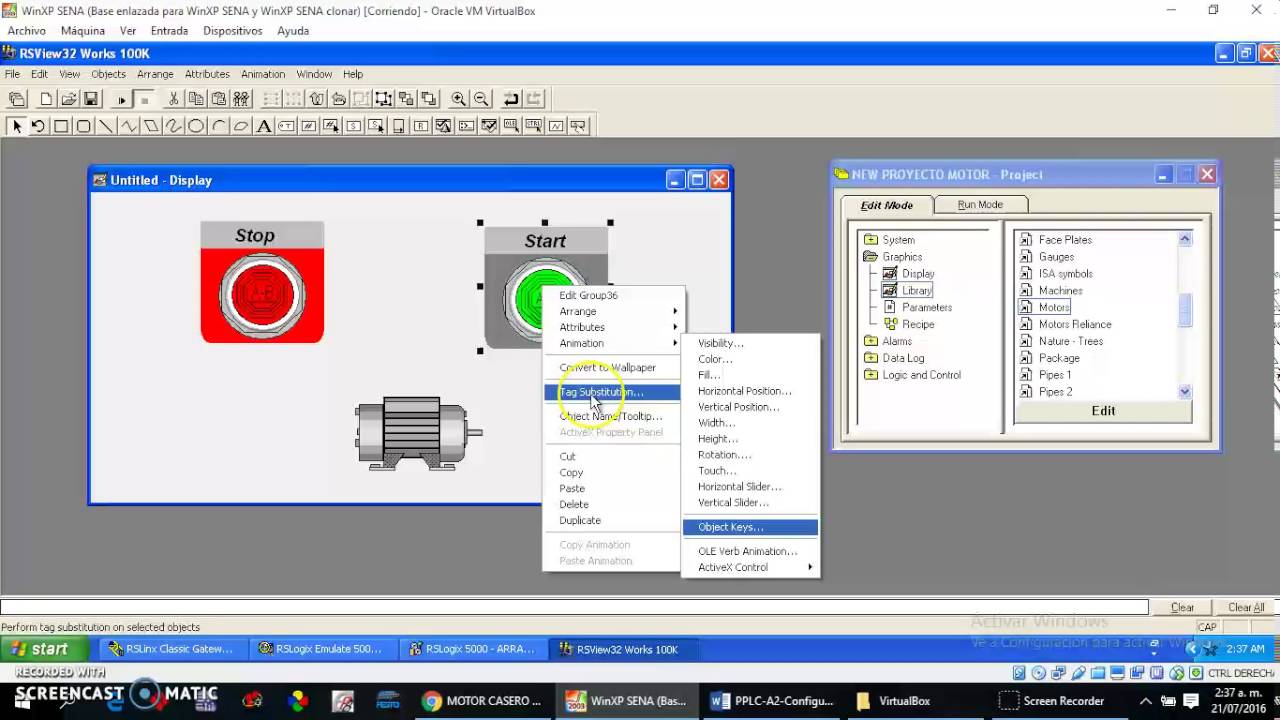Click the Copy icon in the toolbar
Image resolution: width=1280 pixels, height=720 pixels.
pyautogui.click(x=196, y=99)
